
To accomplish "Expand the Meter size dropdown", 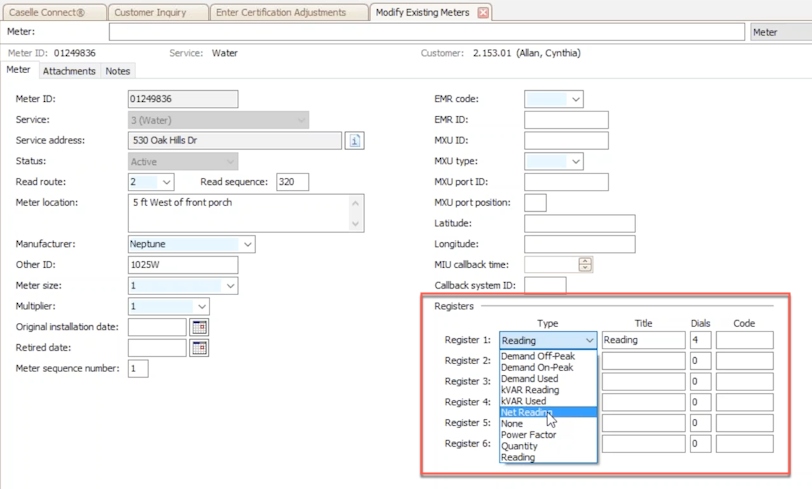I will pyautogui.click(x=230, y=286).
